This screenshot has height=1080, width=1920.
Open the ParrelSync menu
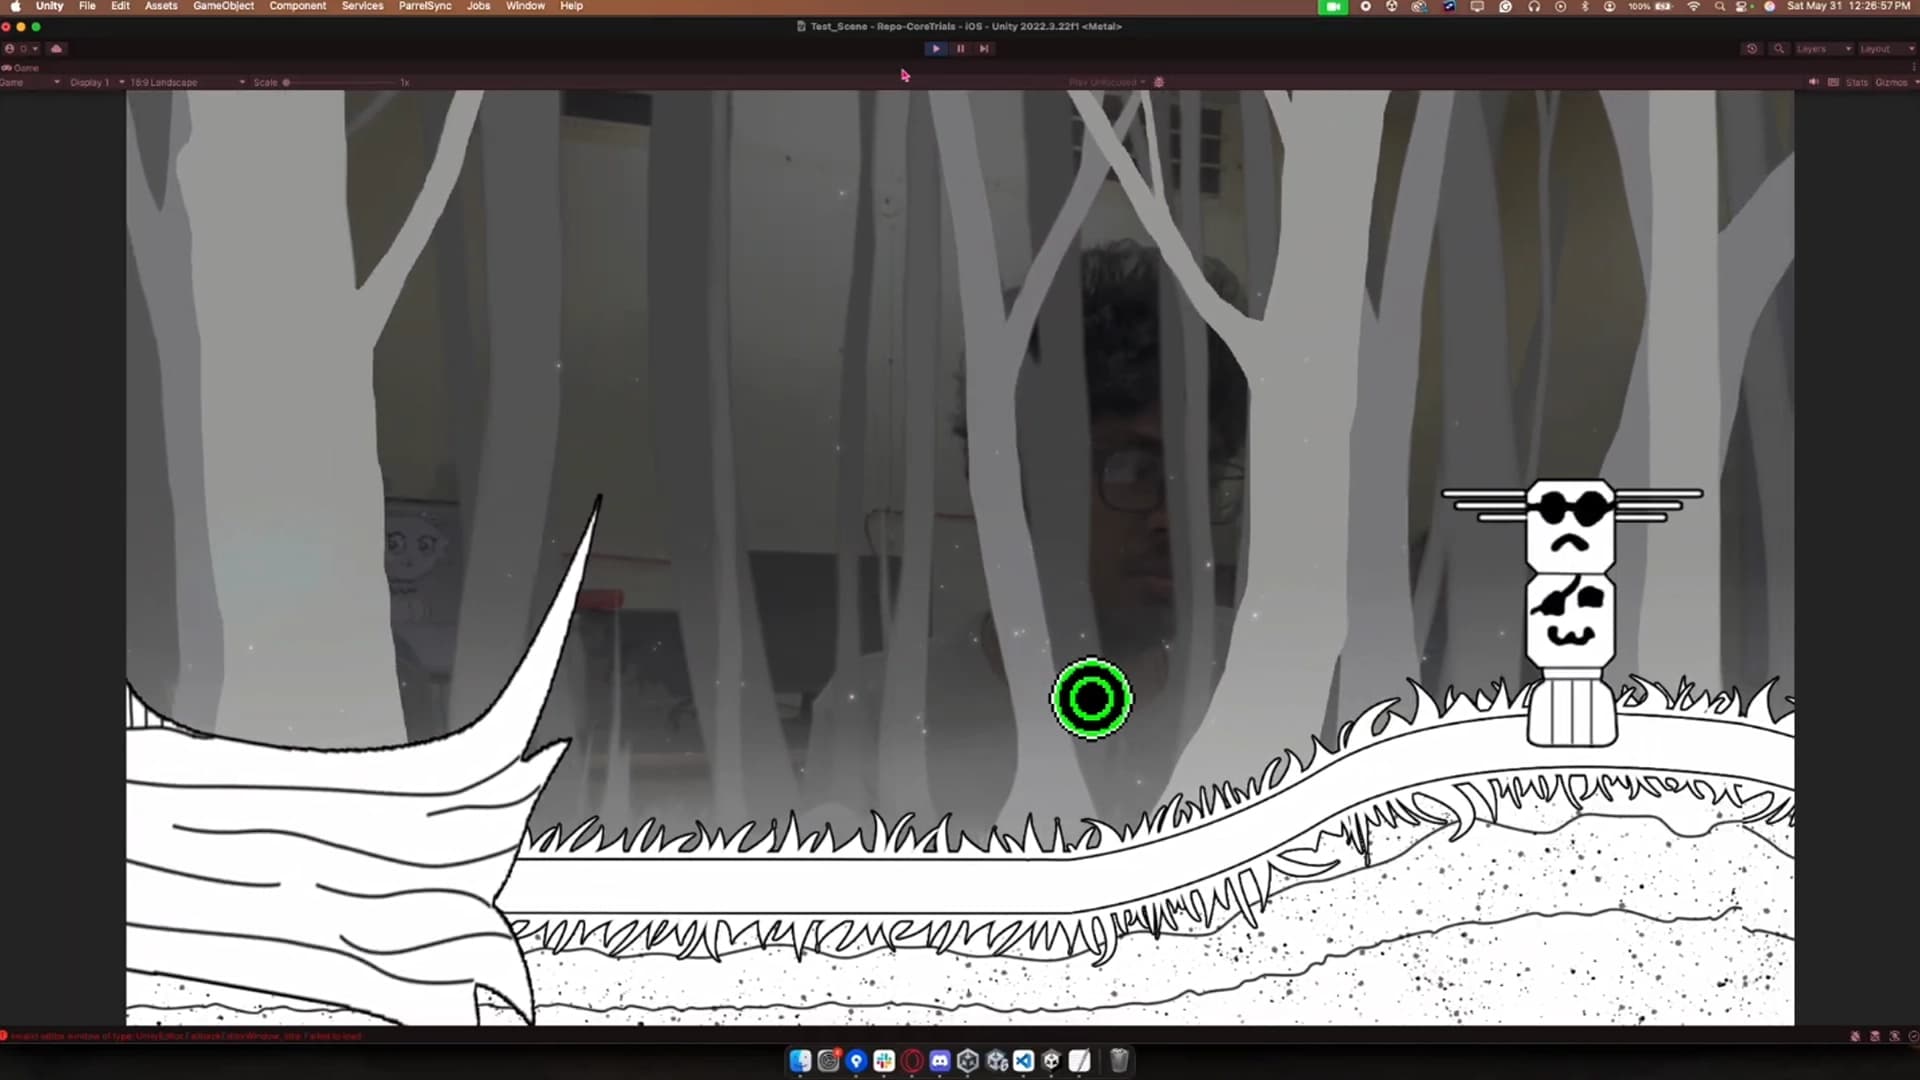coord(424,6)
